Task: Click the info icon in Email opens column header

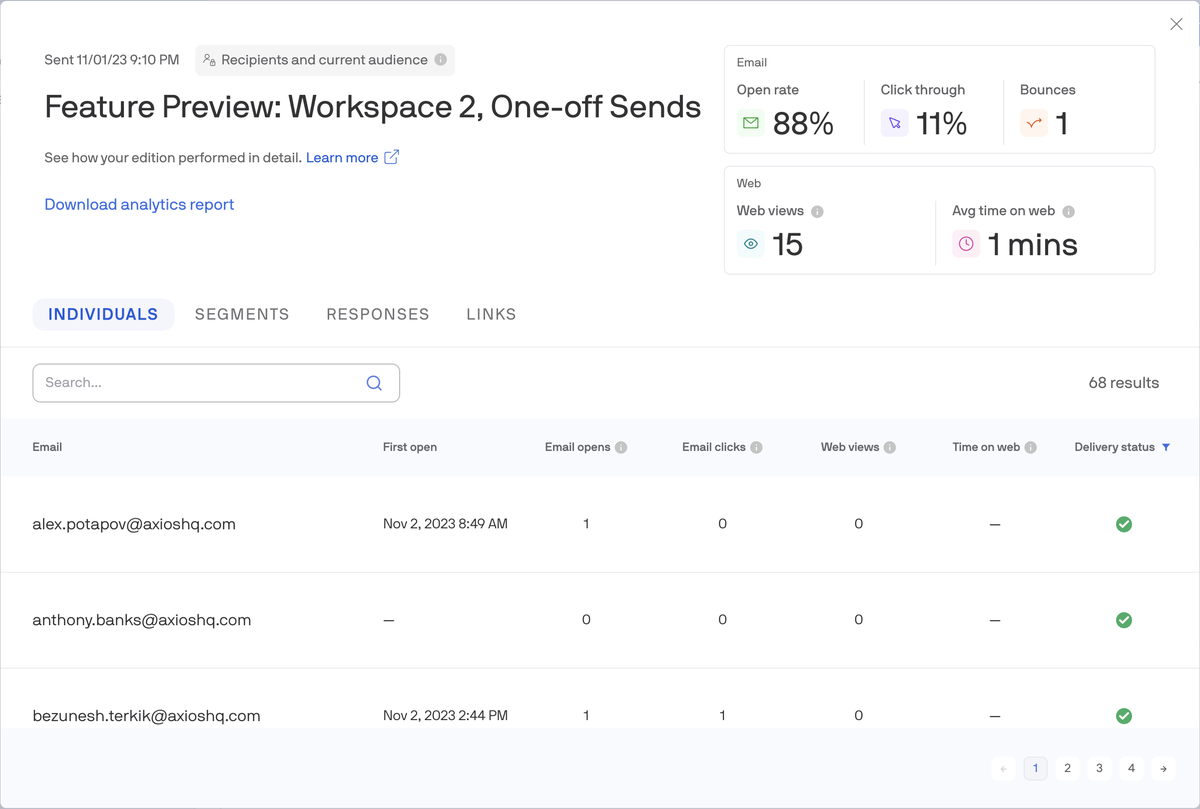Action: (x=621, y=448)
